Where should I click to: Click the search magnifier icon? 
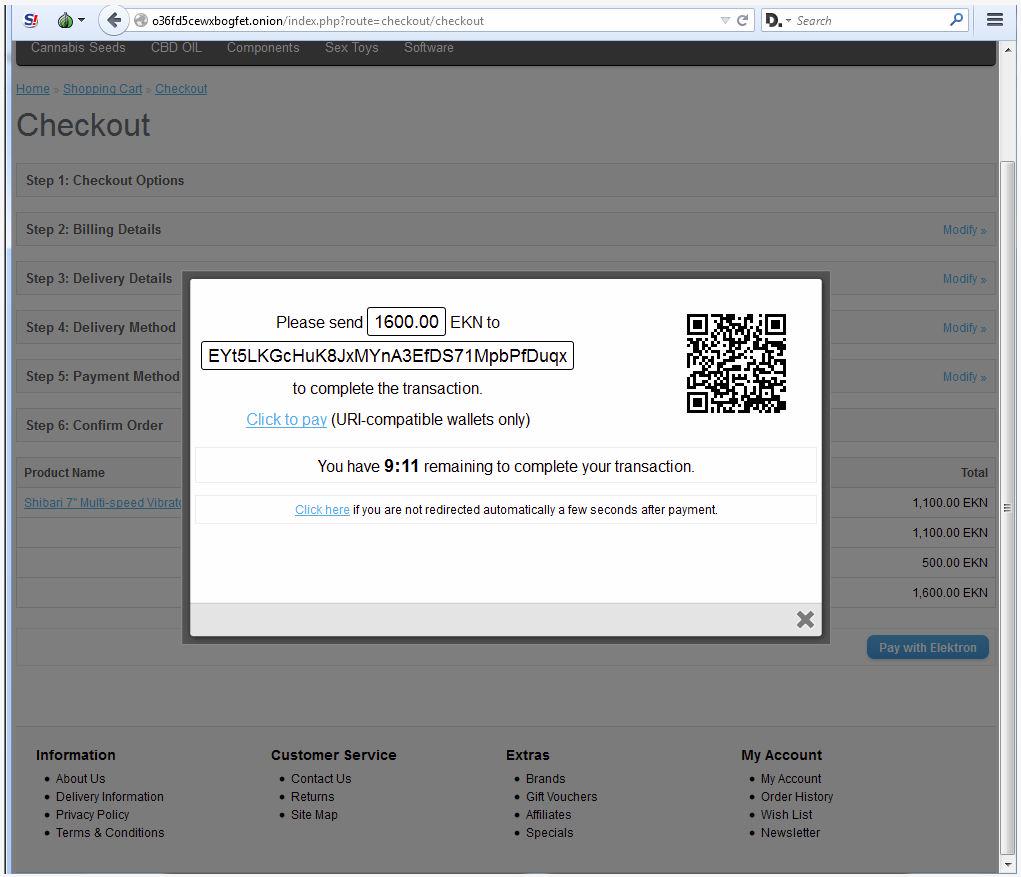point(956,20)
